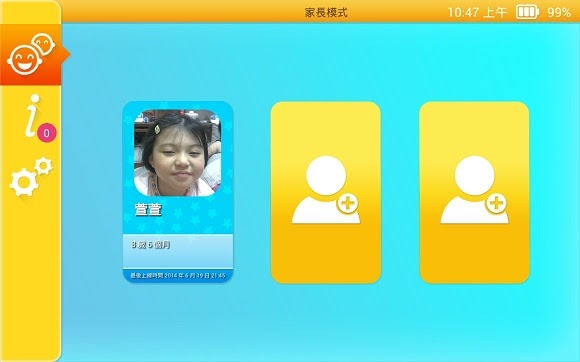
Task: Add a new profile using the middle yellow card
Action: click(x=326, y=193)
